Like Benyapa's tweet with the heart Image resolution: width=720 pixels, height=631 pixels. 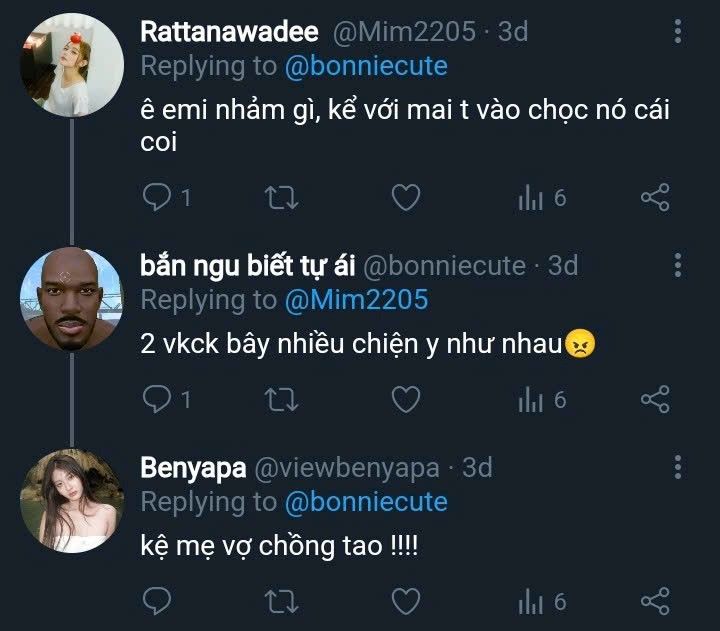(404, 601)
